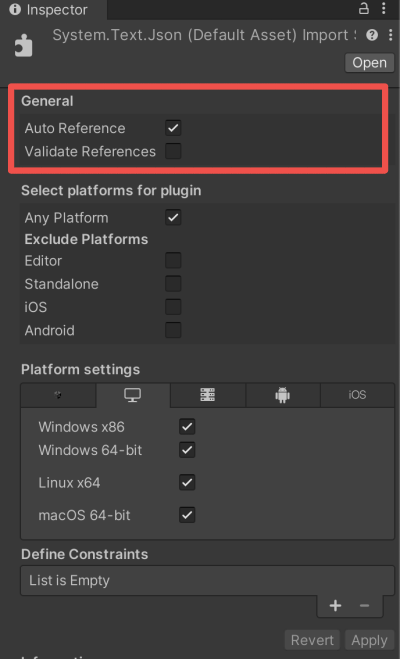Select the iOS platform settings tab
This screenshot has height=659, width=400.
coord(357,395)
